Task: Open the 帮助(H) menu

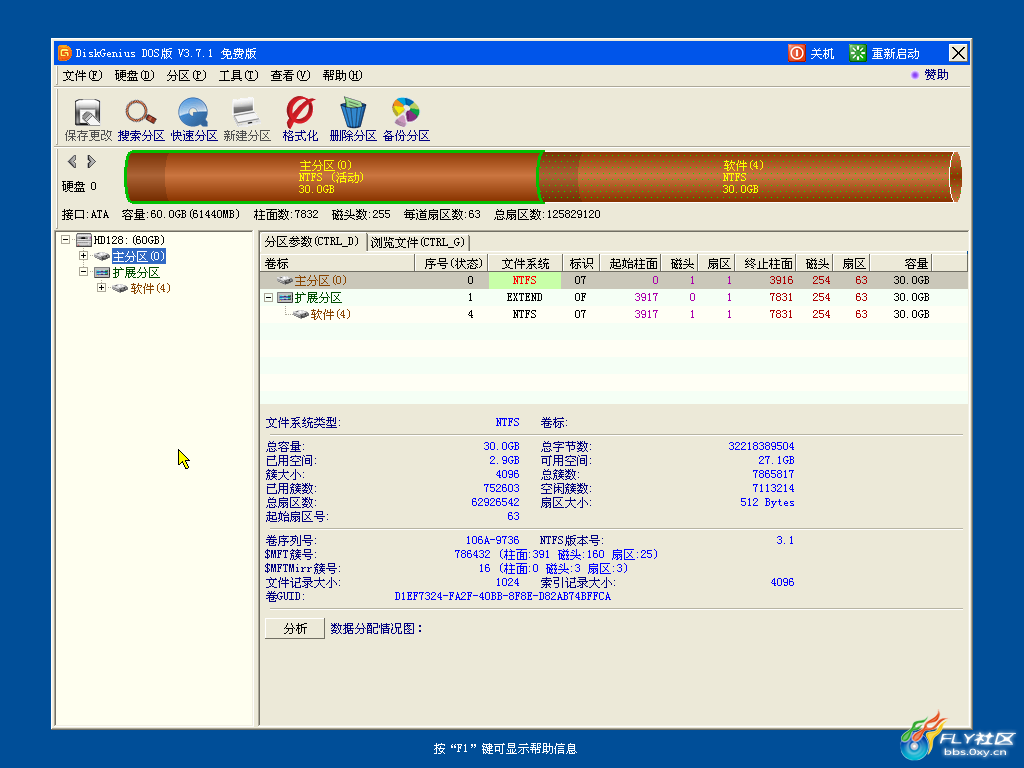Action: 343,76
